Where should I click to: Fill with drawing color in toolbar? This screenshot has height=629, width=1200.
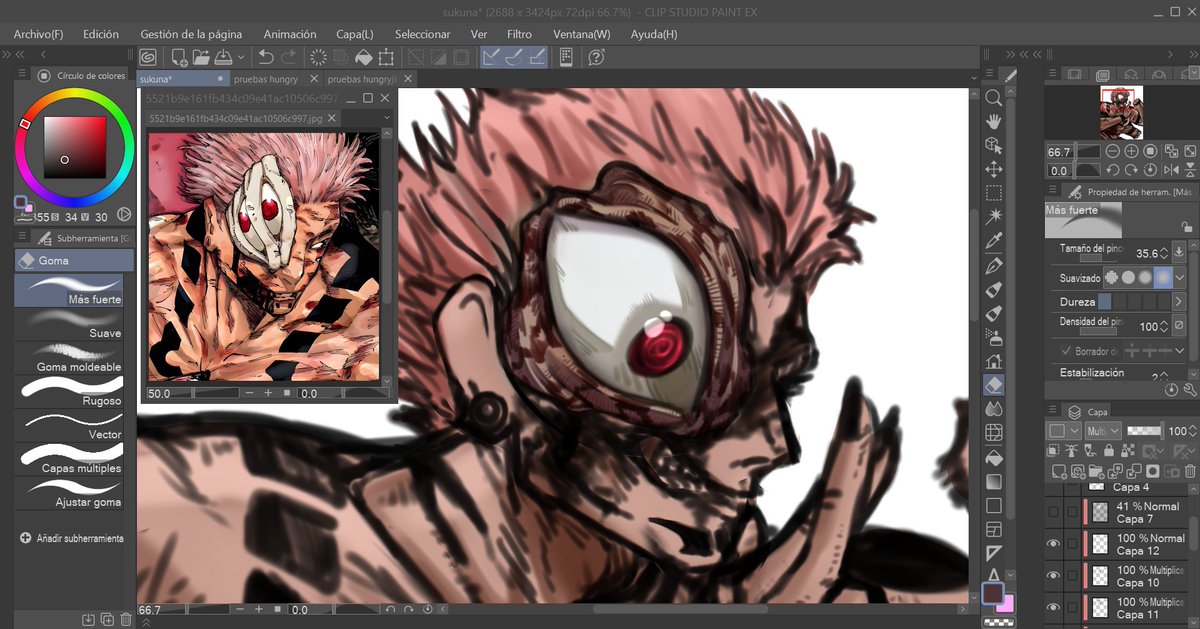[x=364, y=57]
